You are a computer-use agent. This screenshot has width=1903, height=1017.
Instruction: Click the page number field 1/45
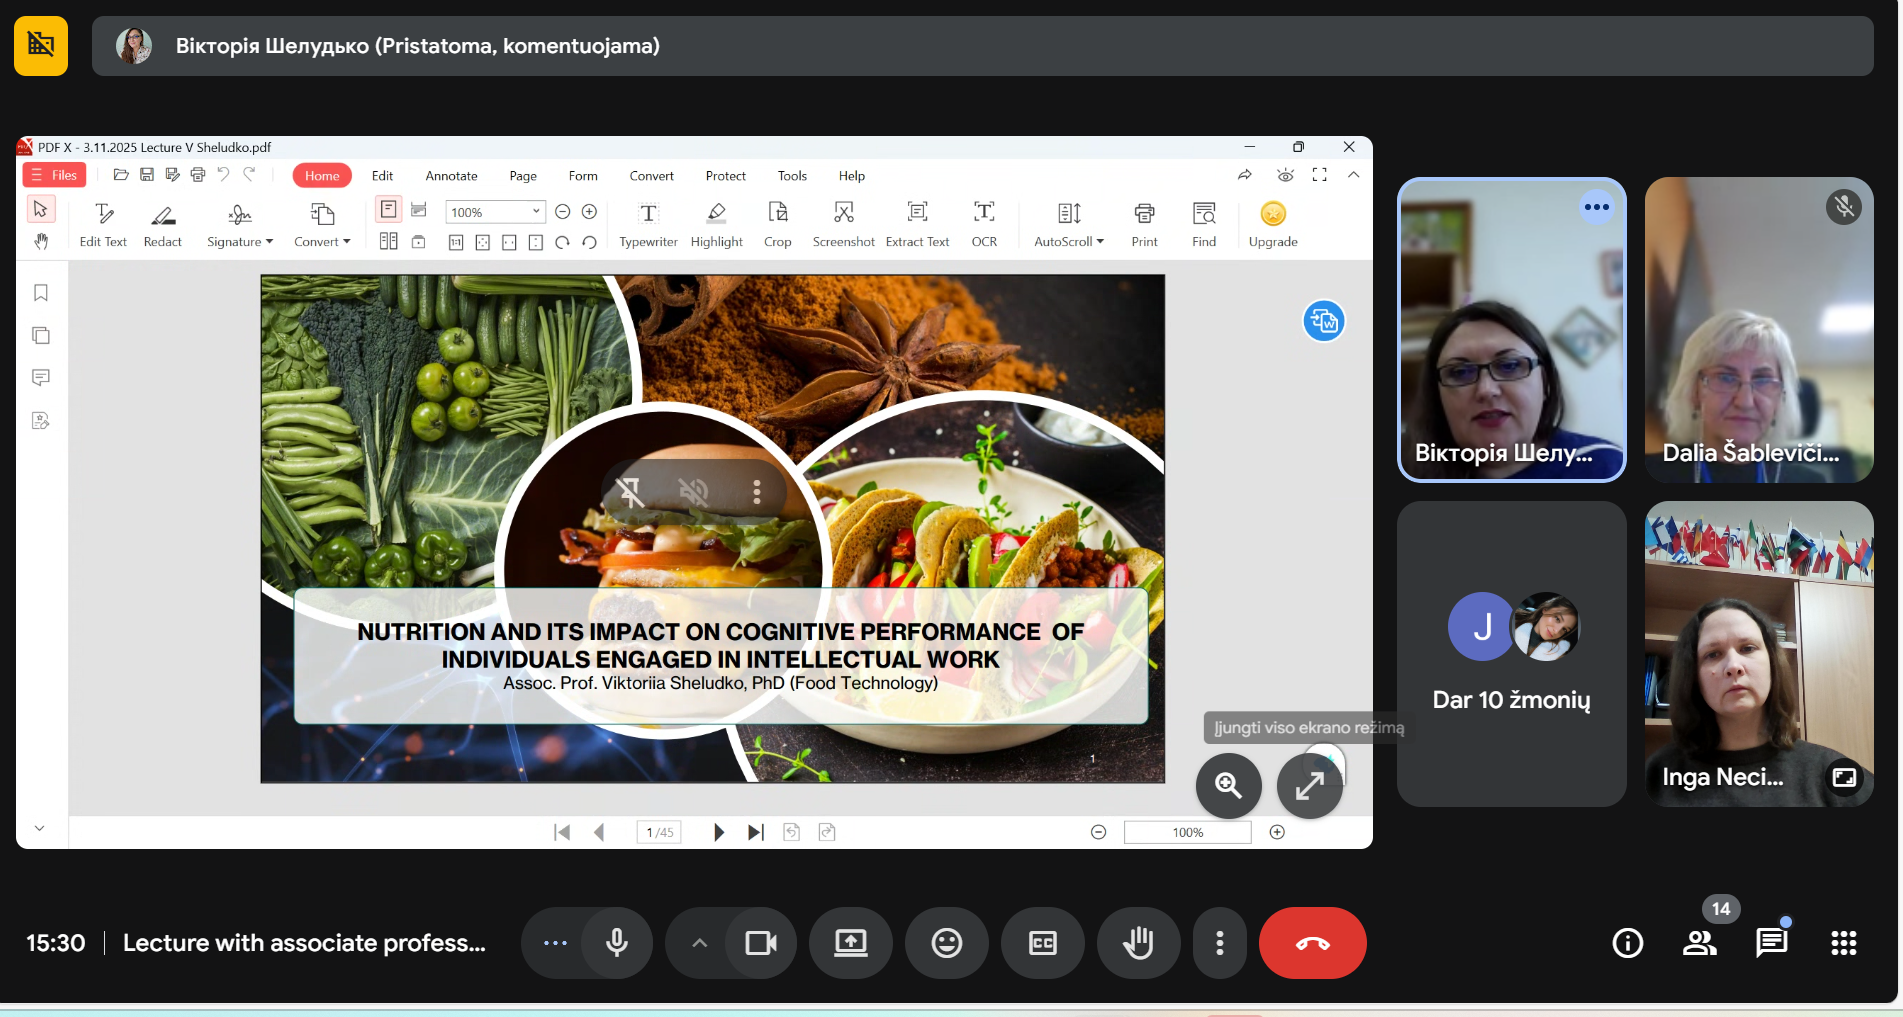click(659, 832)
